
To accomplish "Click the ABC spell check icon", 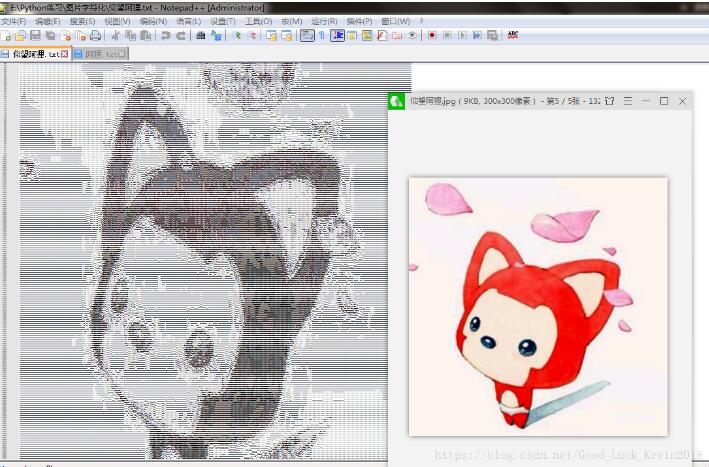I will click(x=513, y=35).
